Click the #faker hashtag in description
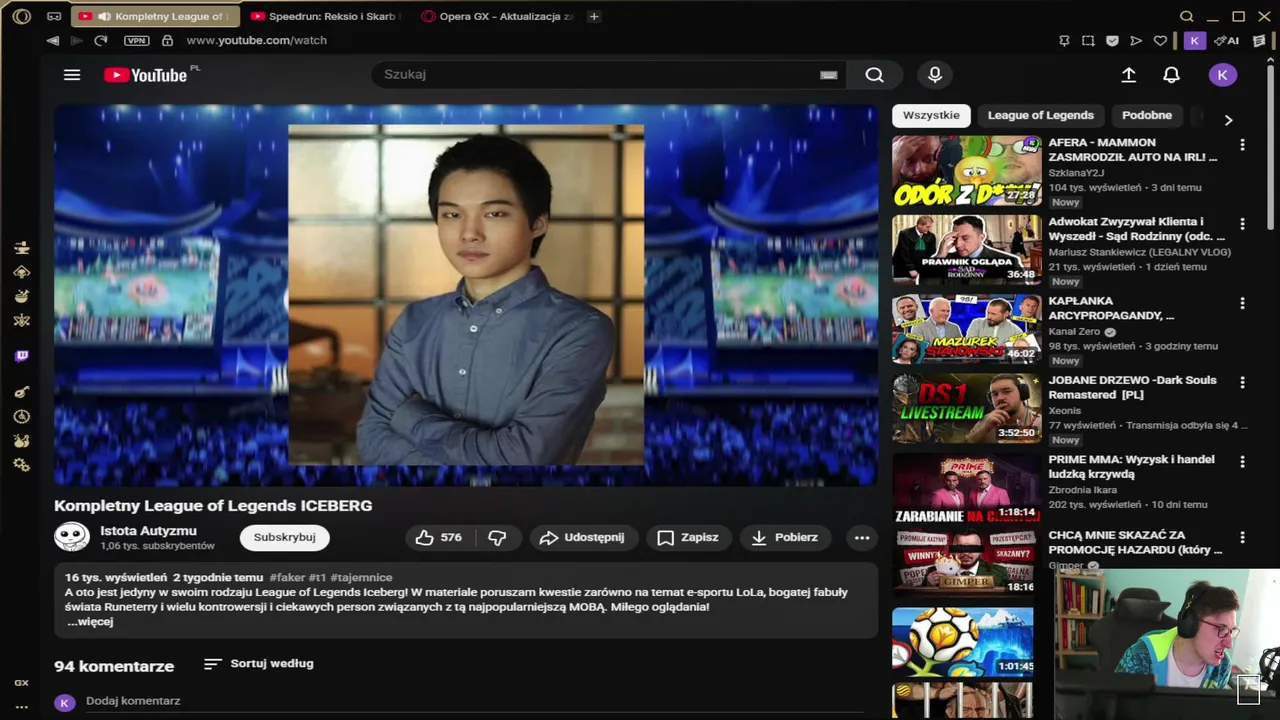Image resolution: width=1280 pixels, height=720 pixels. coord(286,578)
